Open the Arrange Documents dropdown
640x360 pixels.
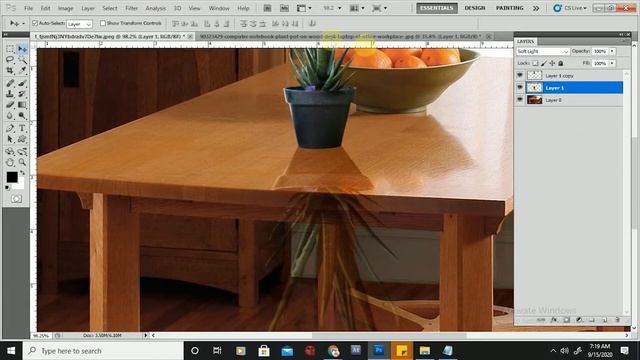coord(358,8)
